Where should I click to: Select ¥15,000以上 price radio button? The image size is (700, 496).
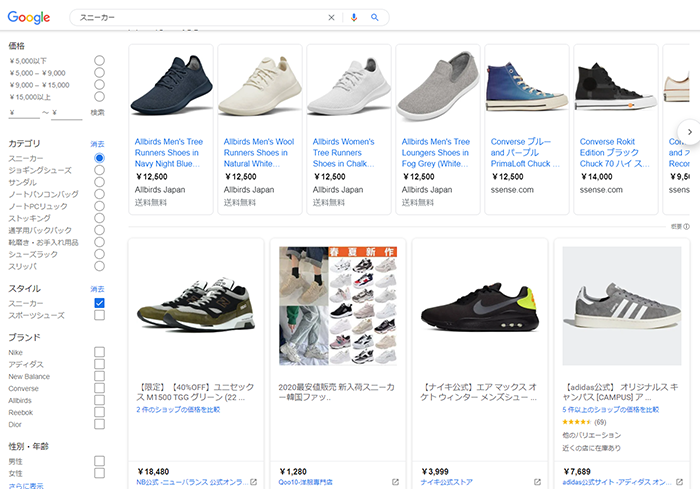pyautogui.click(x=99, y=96)
